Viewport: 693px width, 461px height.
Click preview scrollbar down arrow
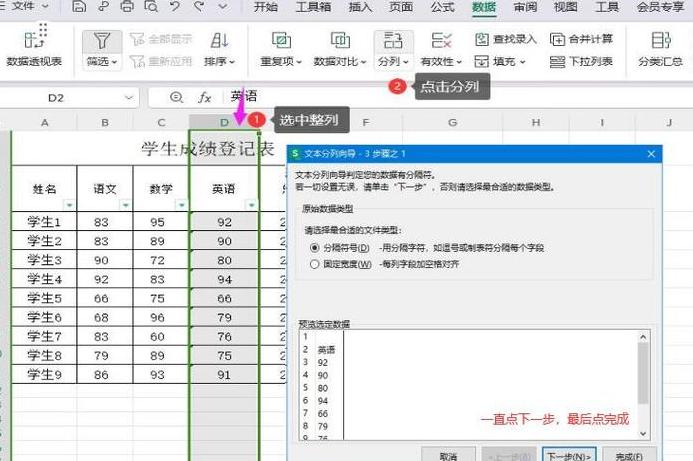pos(643,434)
